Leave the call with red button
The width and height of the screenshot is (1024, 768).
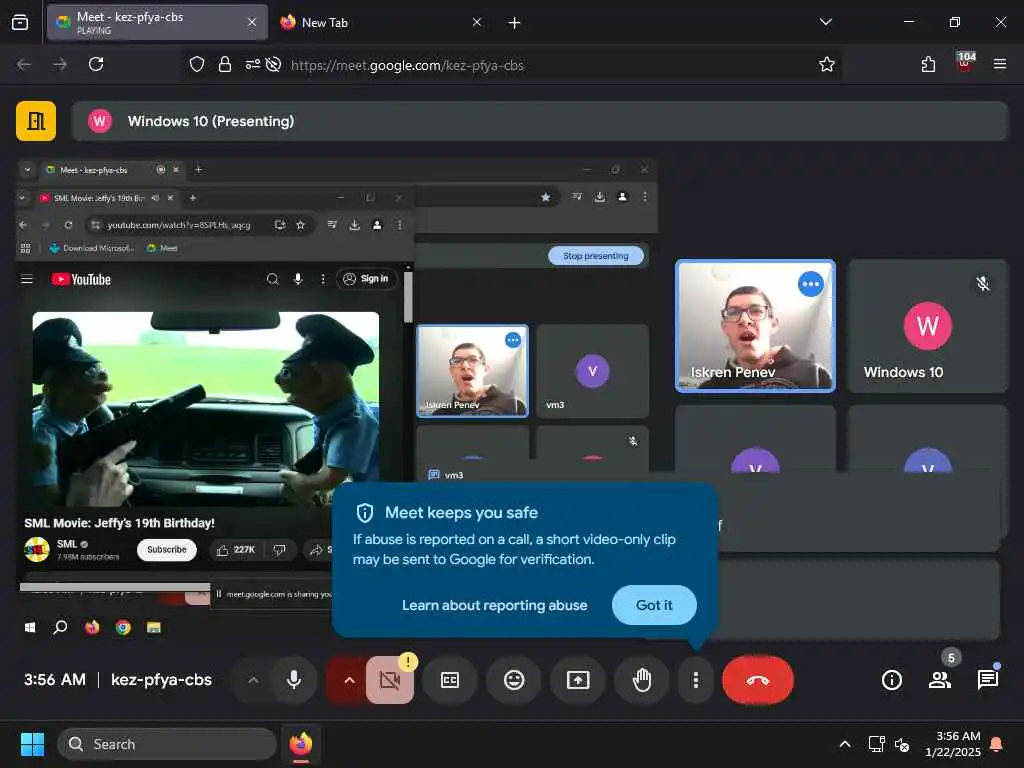758,680
